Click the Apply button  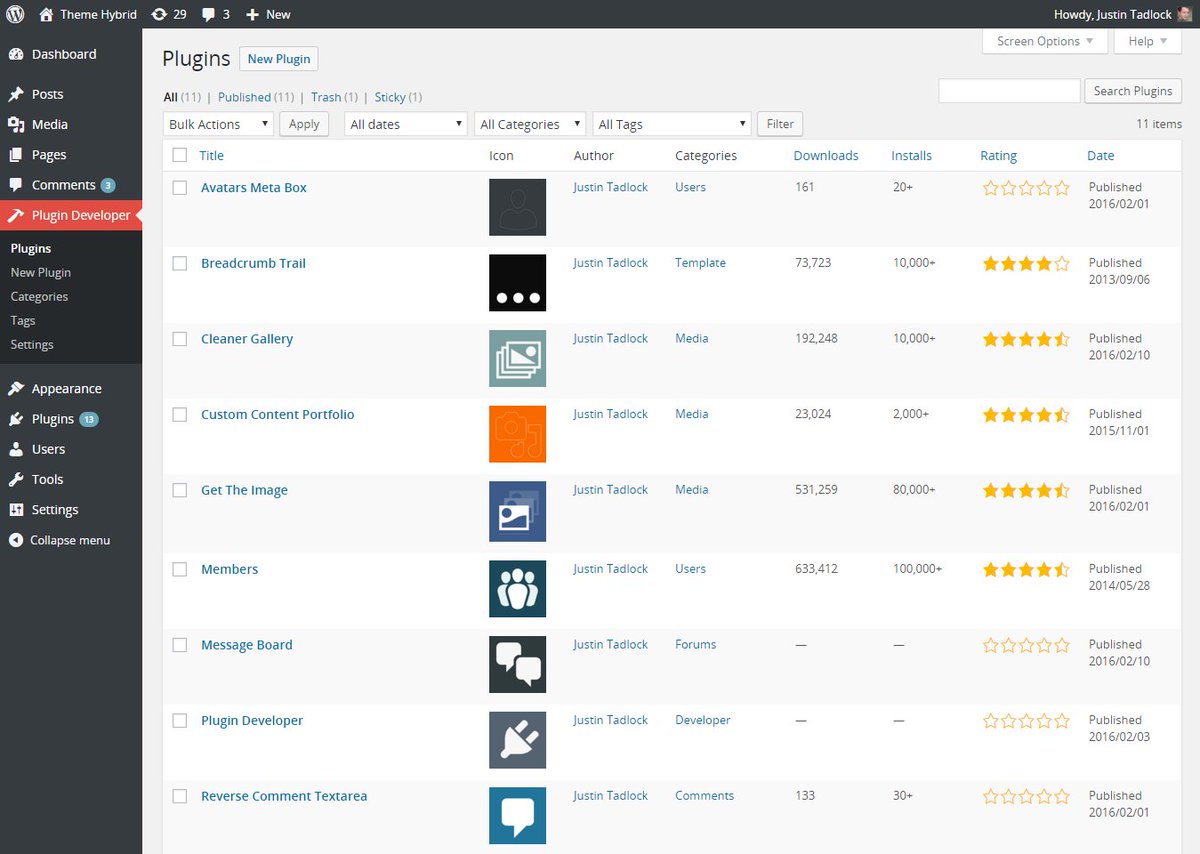pos(304,124)
